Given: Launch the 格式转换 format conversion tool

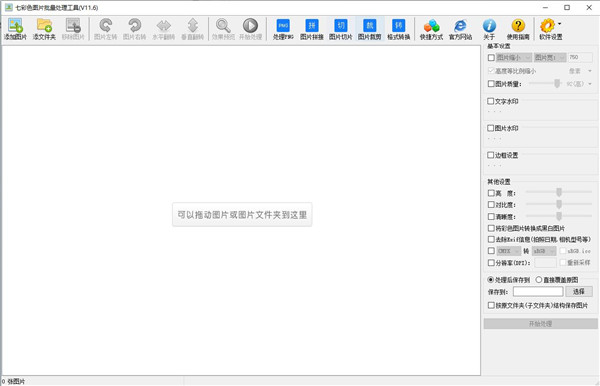Looking at the screenshot, I should pyautogui.click(x=398, y=29).
